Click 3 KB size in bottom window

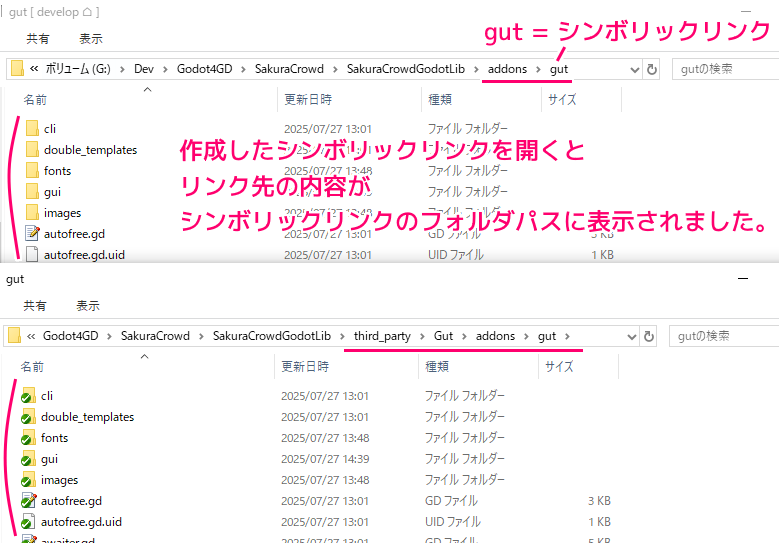[x=600, y=501]
